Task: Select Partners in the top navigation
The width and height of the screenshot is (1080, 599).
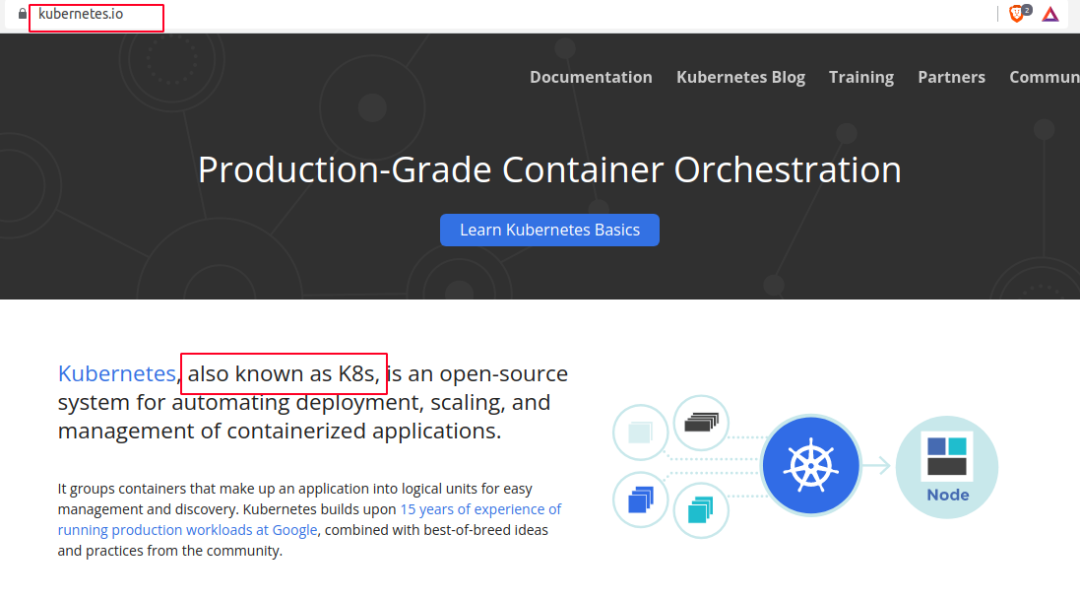Action: tap(951, 77)
